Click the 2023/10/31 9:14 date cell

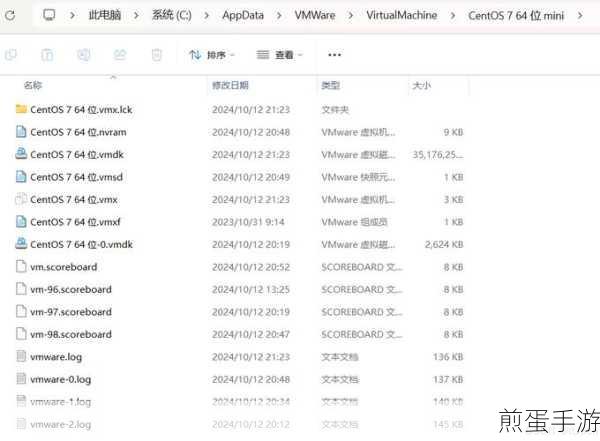(248, 222)
